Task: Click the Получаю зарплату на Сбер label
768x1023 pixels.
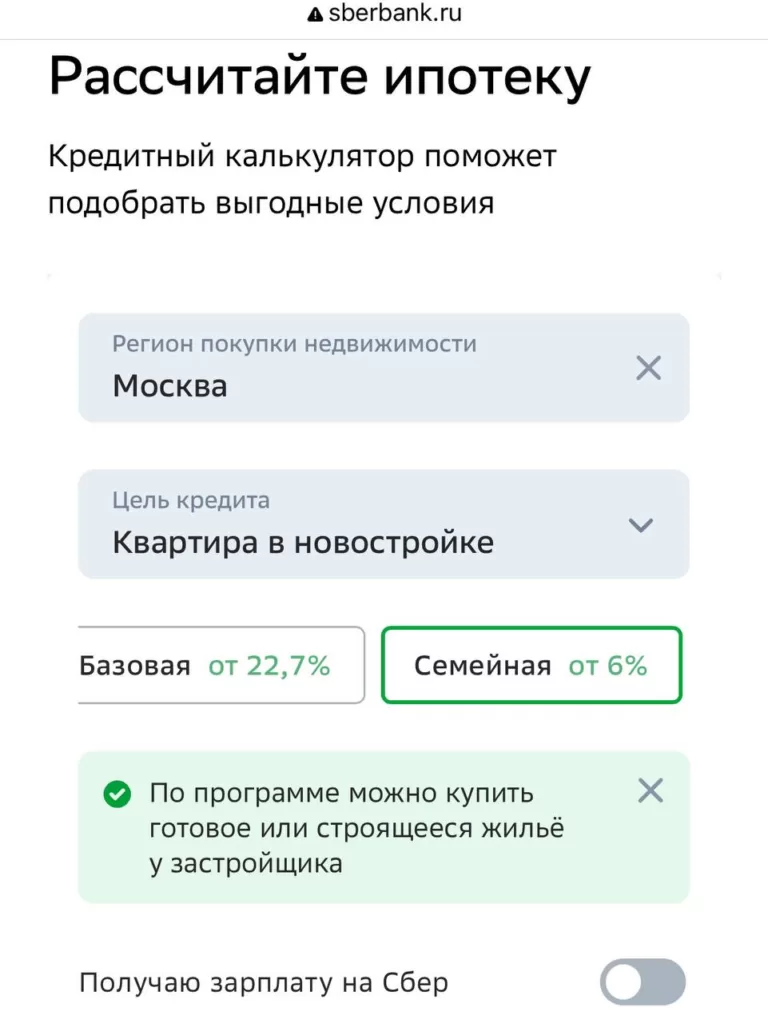Action: [266, 982]
